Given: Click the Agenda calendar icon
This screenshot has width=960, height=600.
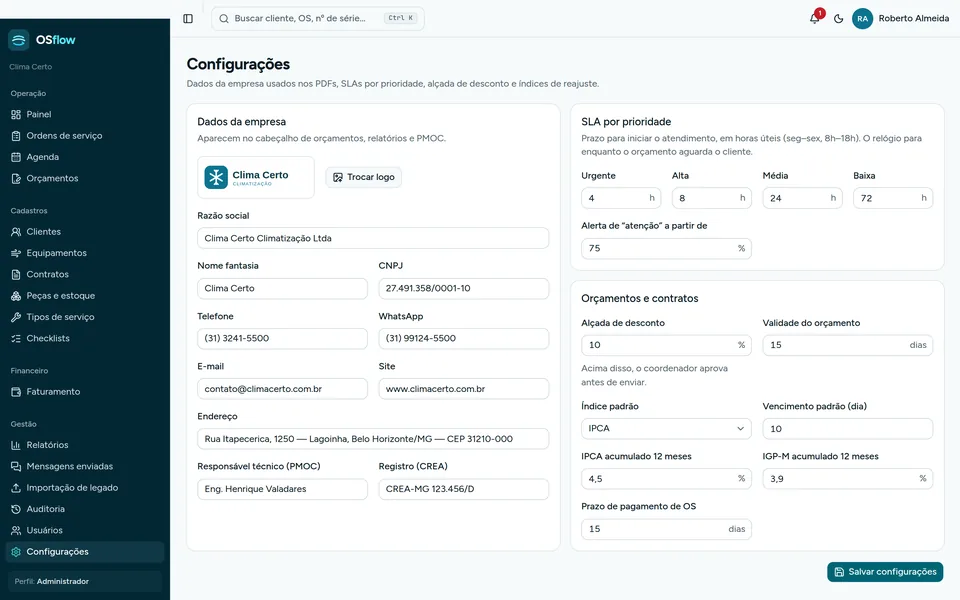Looking at the screenshot, I should click(16, 157).
